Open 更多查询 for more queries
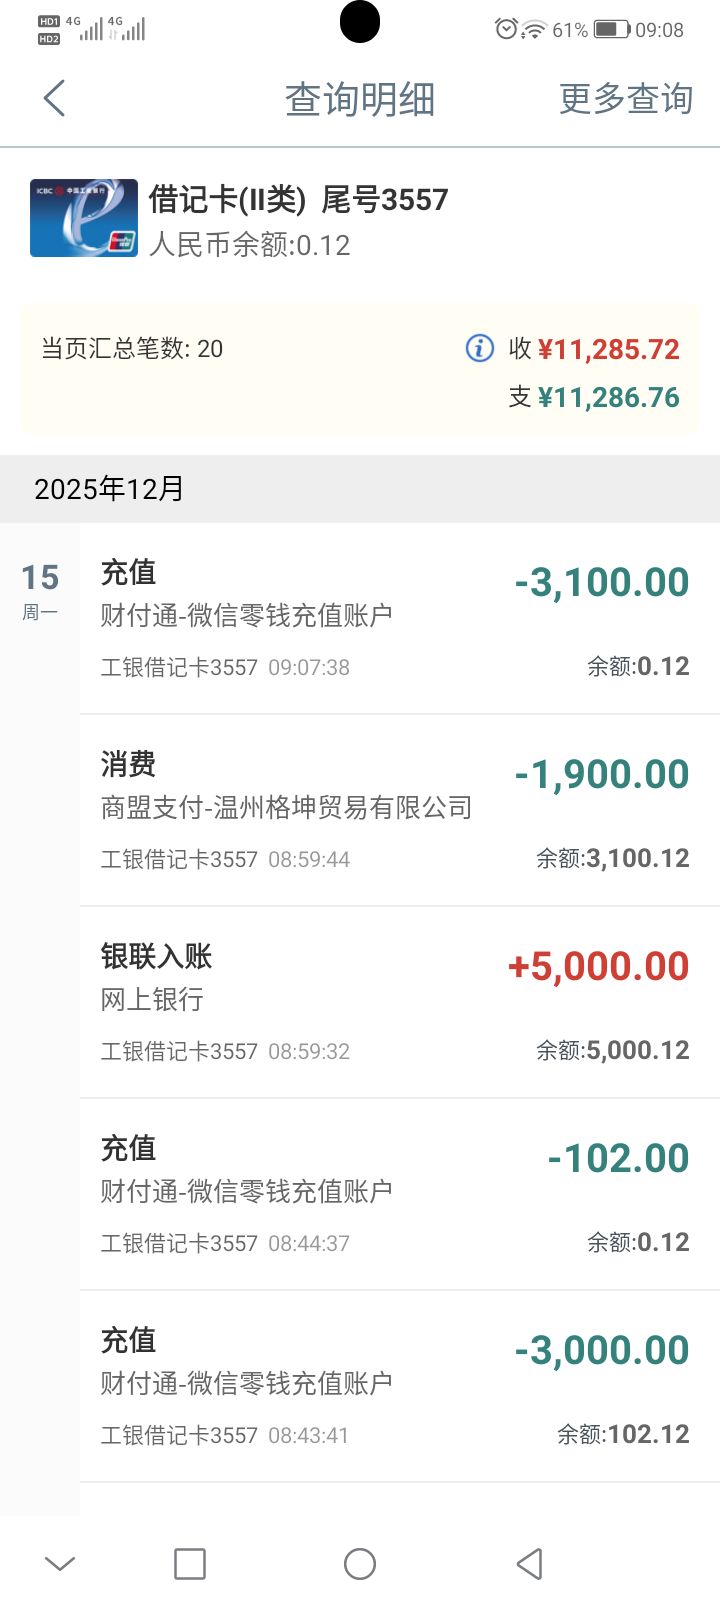The height and width of the screenshot is (1612, 720). (626, 99)
